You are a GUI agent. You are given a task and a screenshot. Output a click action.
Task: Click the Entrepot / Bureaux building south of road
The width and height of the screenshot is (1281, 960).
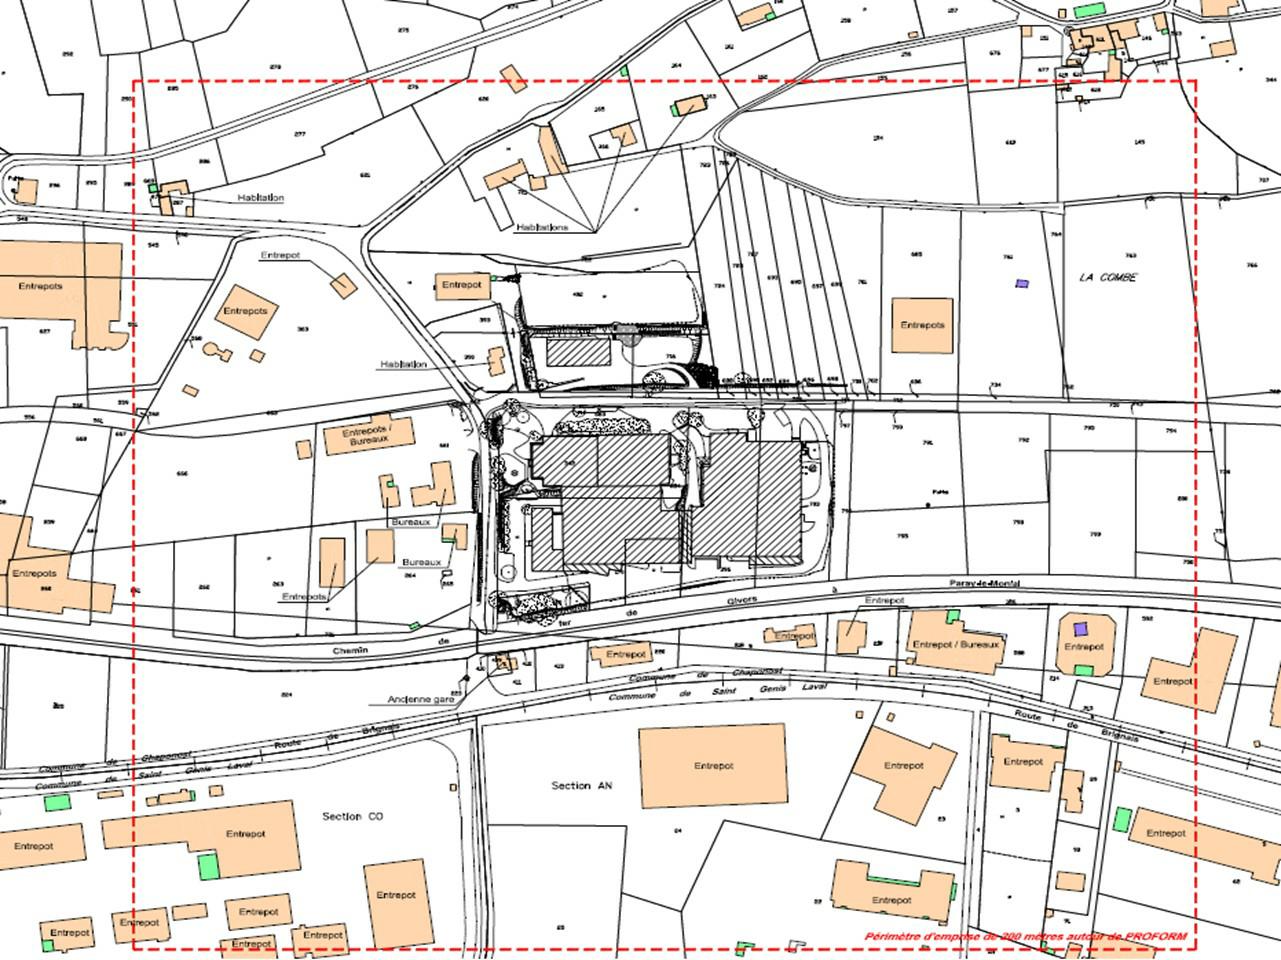[x=955, y=644]
